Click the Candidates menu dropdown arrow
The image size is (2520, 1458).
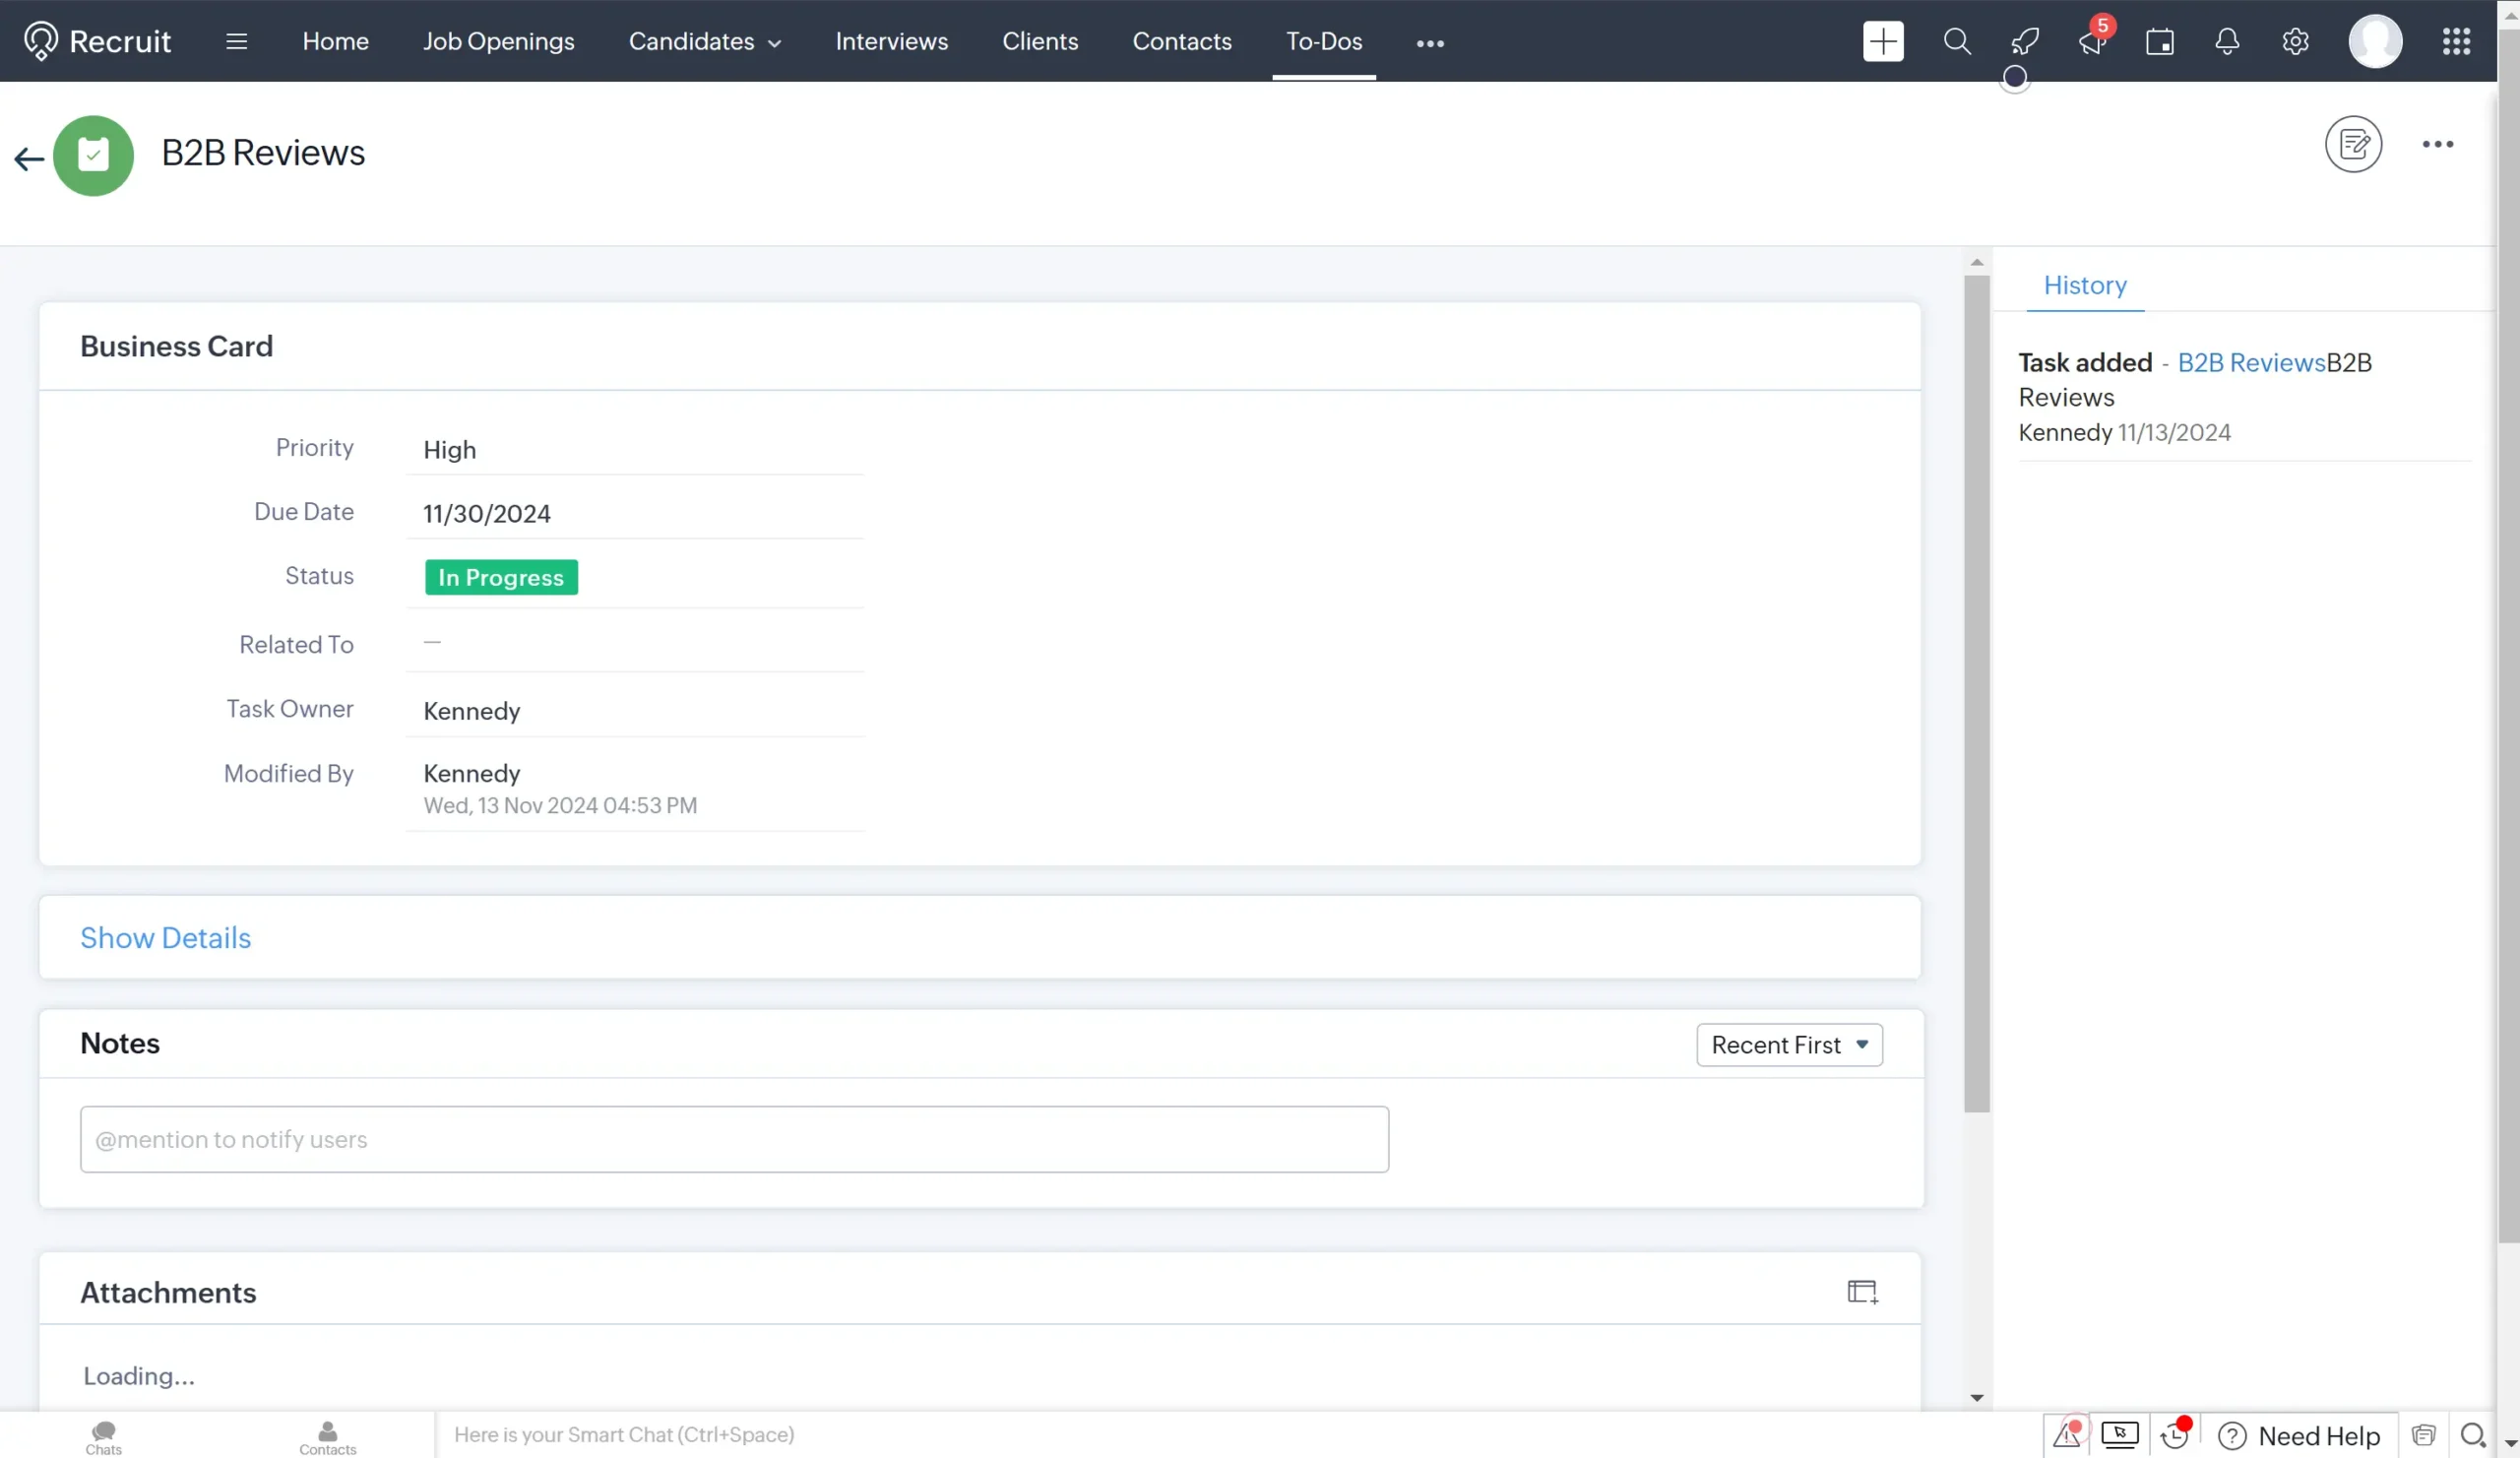click(776, 40)
